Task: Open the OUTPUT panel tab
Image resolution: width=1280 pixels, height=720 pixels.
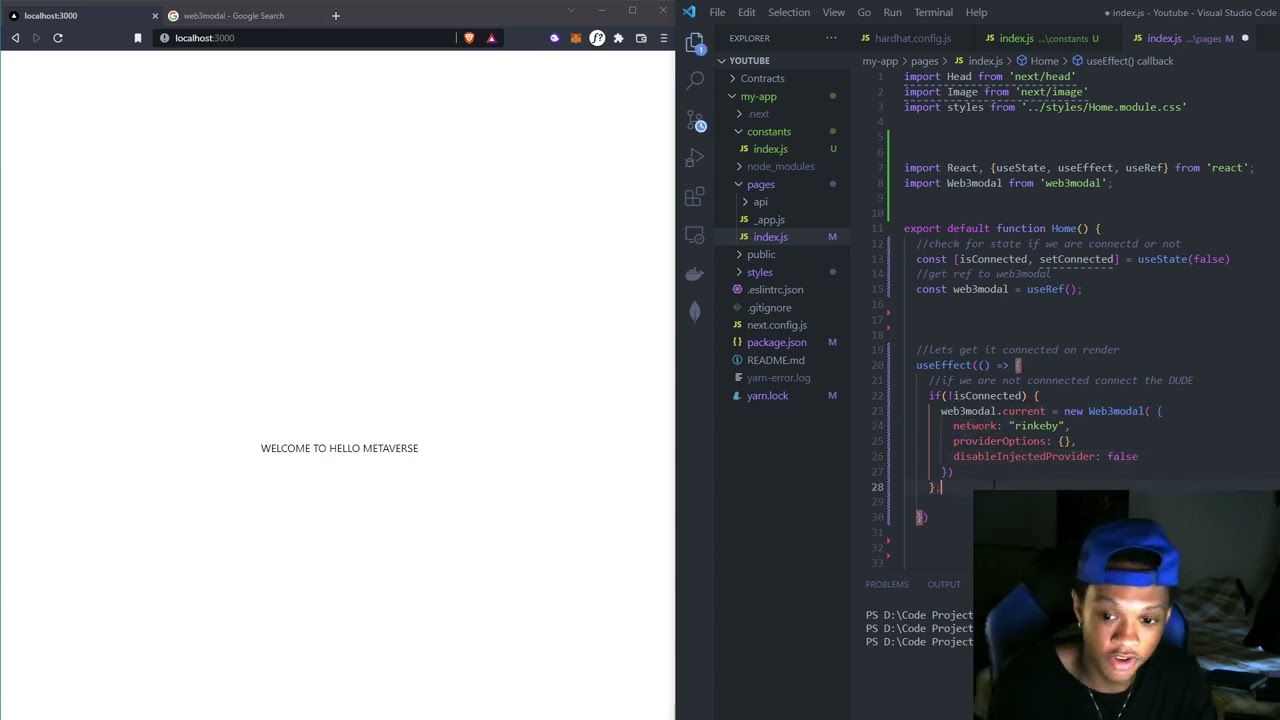Action: click(x=944, y=584)
